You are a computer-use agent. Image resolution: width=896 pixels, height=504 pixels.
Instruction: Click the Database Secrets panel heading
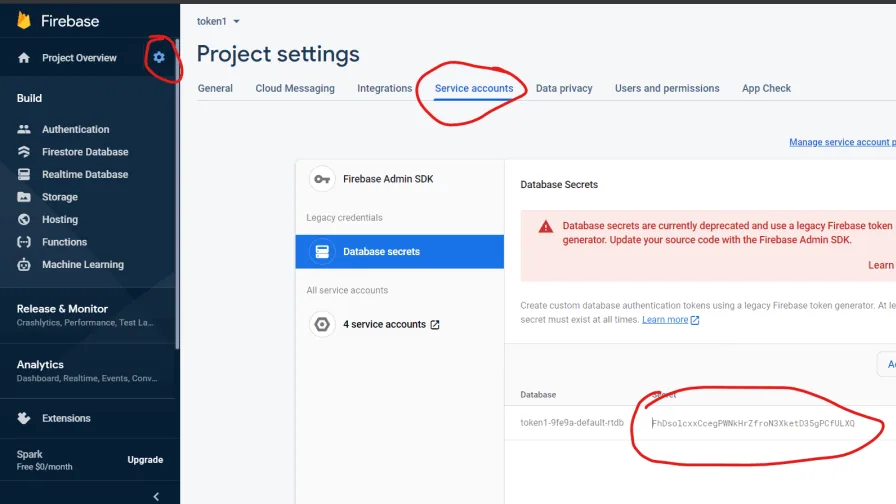point(559,185)
